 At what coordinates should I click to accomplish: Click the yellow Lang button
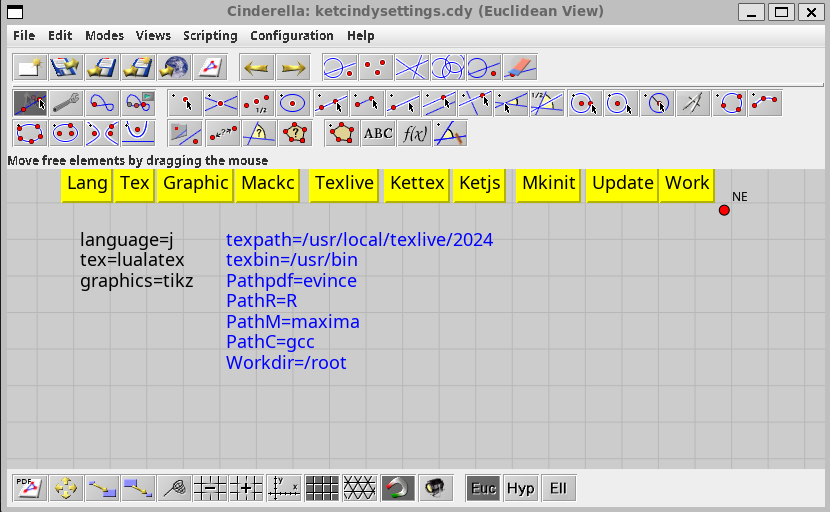87,185
